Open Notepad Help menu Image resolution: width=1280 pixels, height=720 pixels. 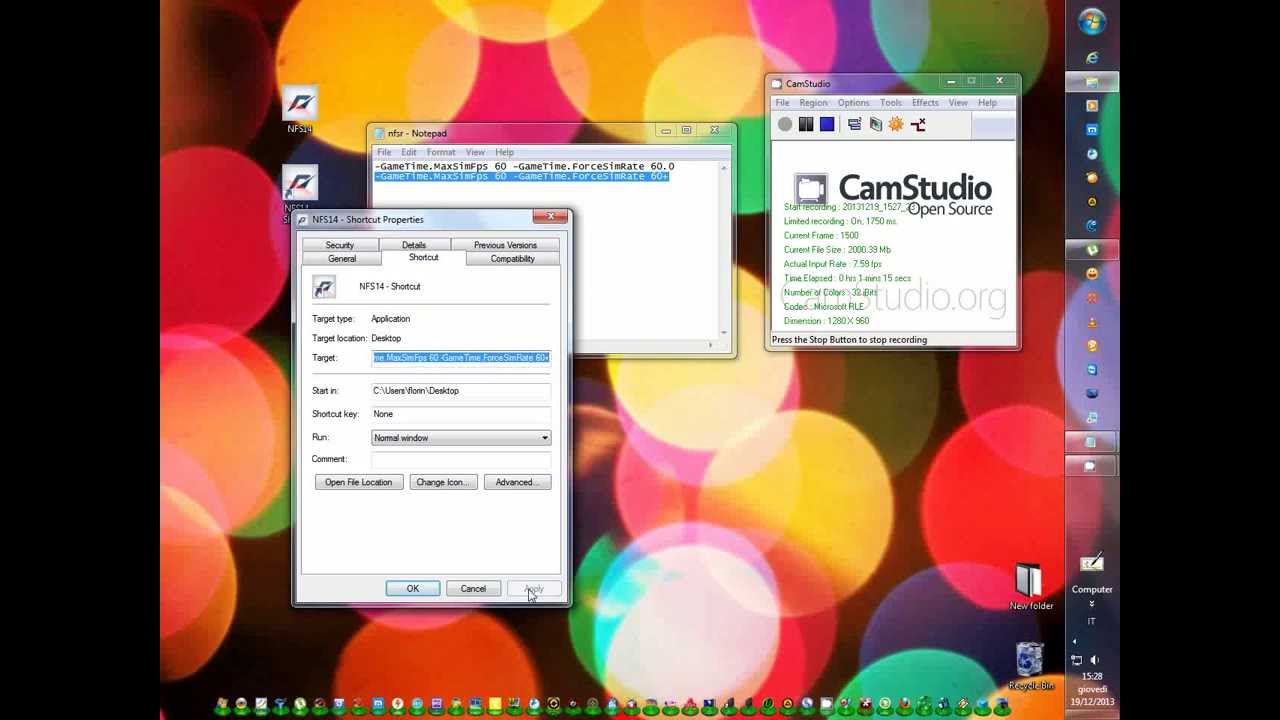(x=504, y=152)
